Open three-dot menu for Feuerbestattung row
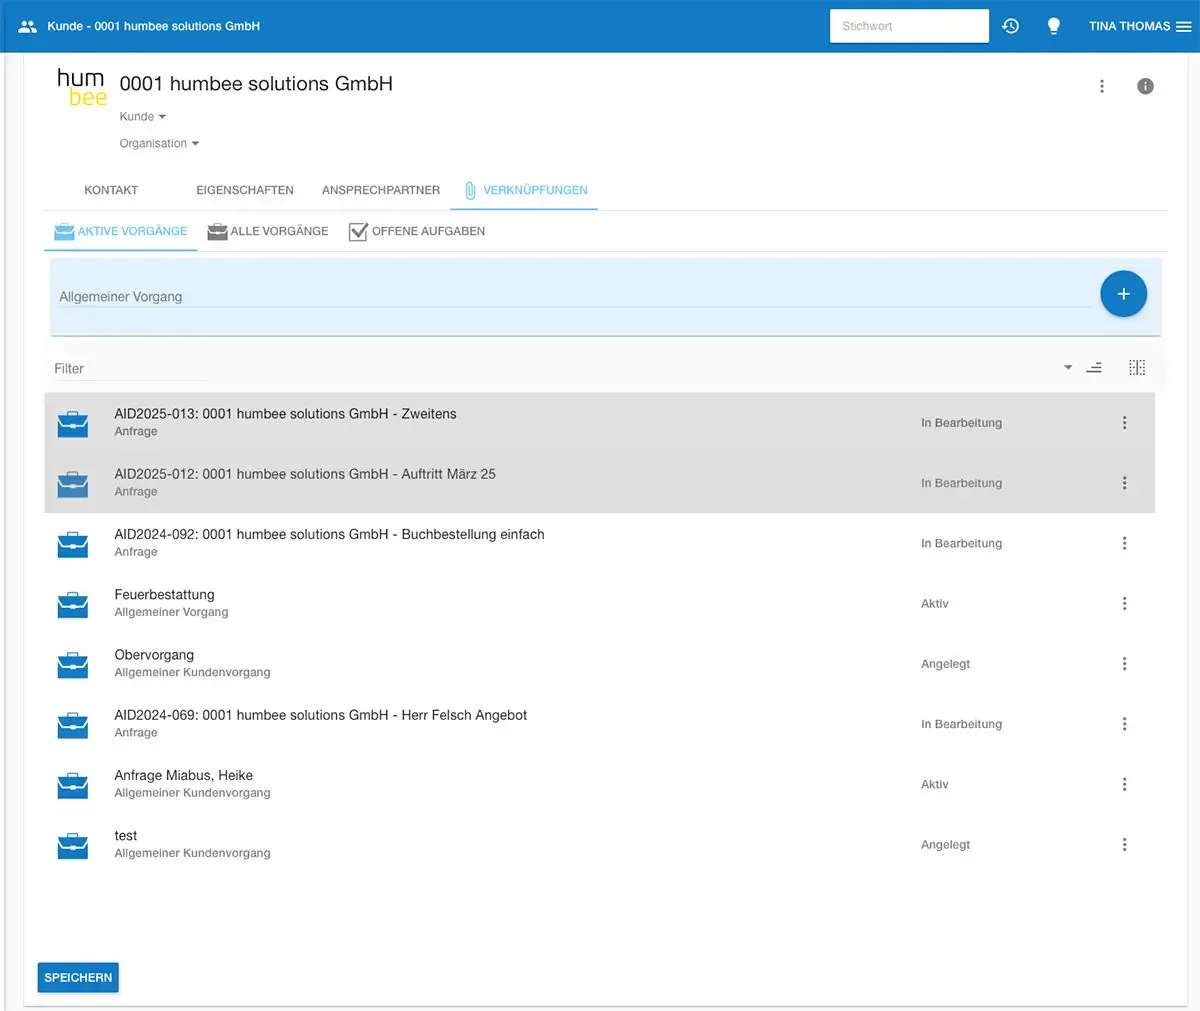1200x1011 pixels. [1124, 604]
